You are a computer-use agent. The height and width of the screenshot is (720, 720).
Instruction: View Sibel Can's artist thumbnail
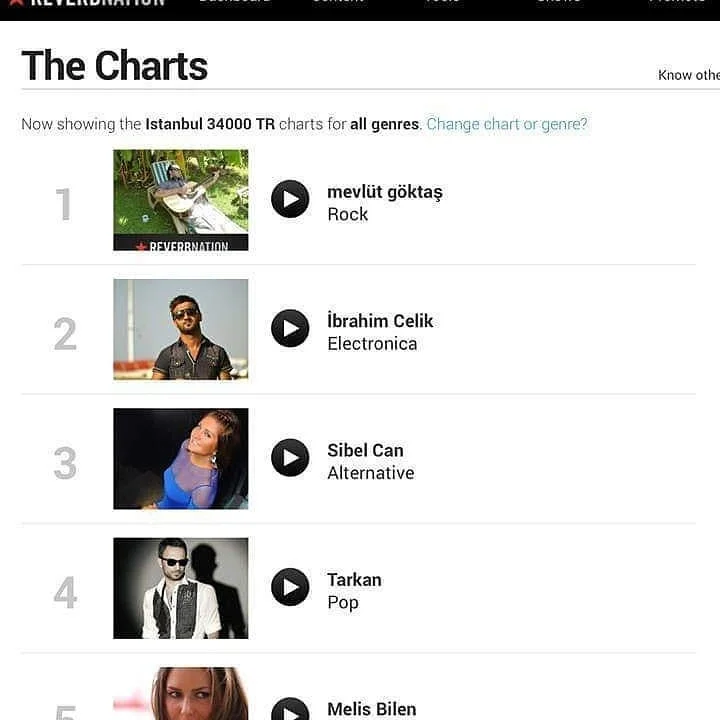pyautogui.click(x=181, y=458)
